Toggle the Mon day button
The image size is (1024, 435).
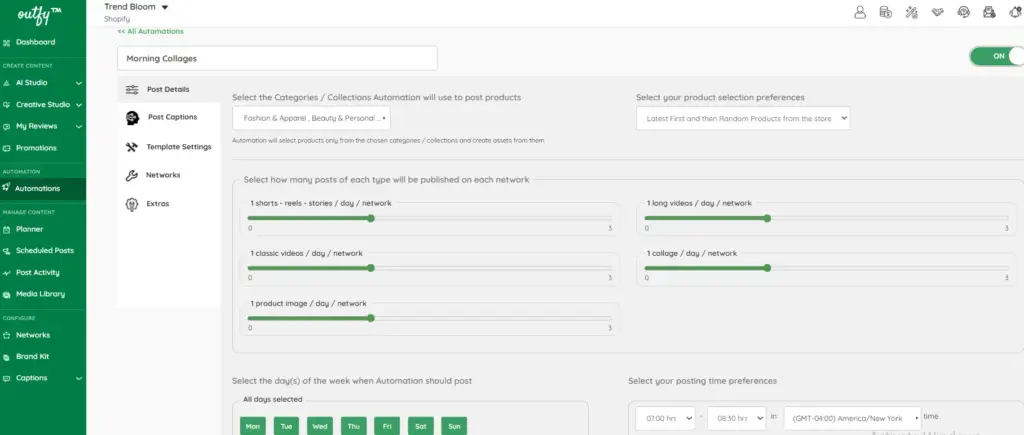(x=253, y=427)
